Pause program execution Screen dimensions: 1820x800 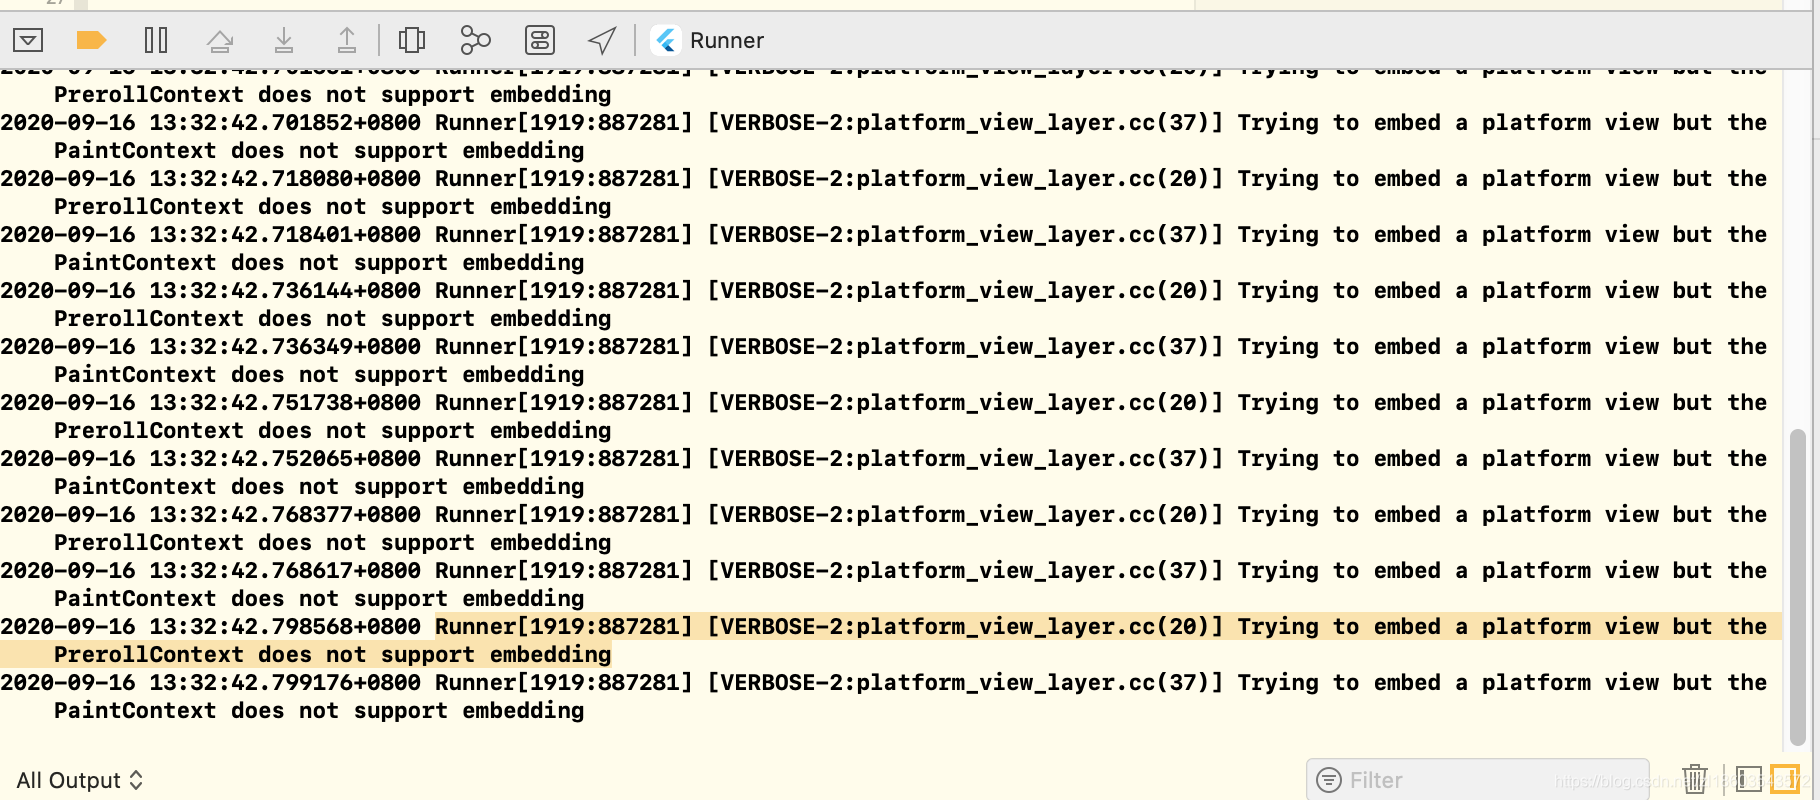(156, 40)
